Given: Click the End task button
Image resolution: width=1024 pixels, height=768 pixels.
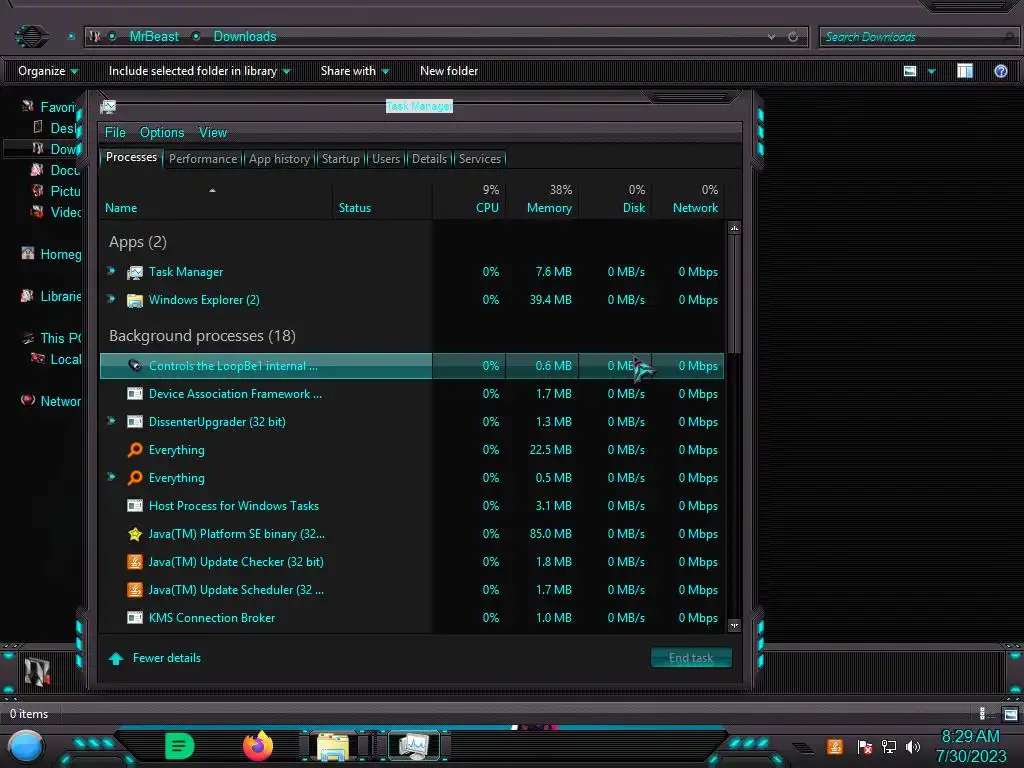Looking at the screenshot, I should (691, 658).
